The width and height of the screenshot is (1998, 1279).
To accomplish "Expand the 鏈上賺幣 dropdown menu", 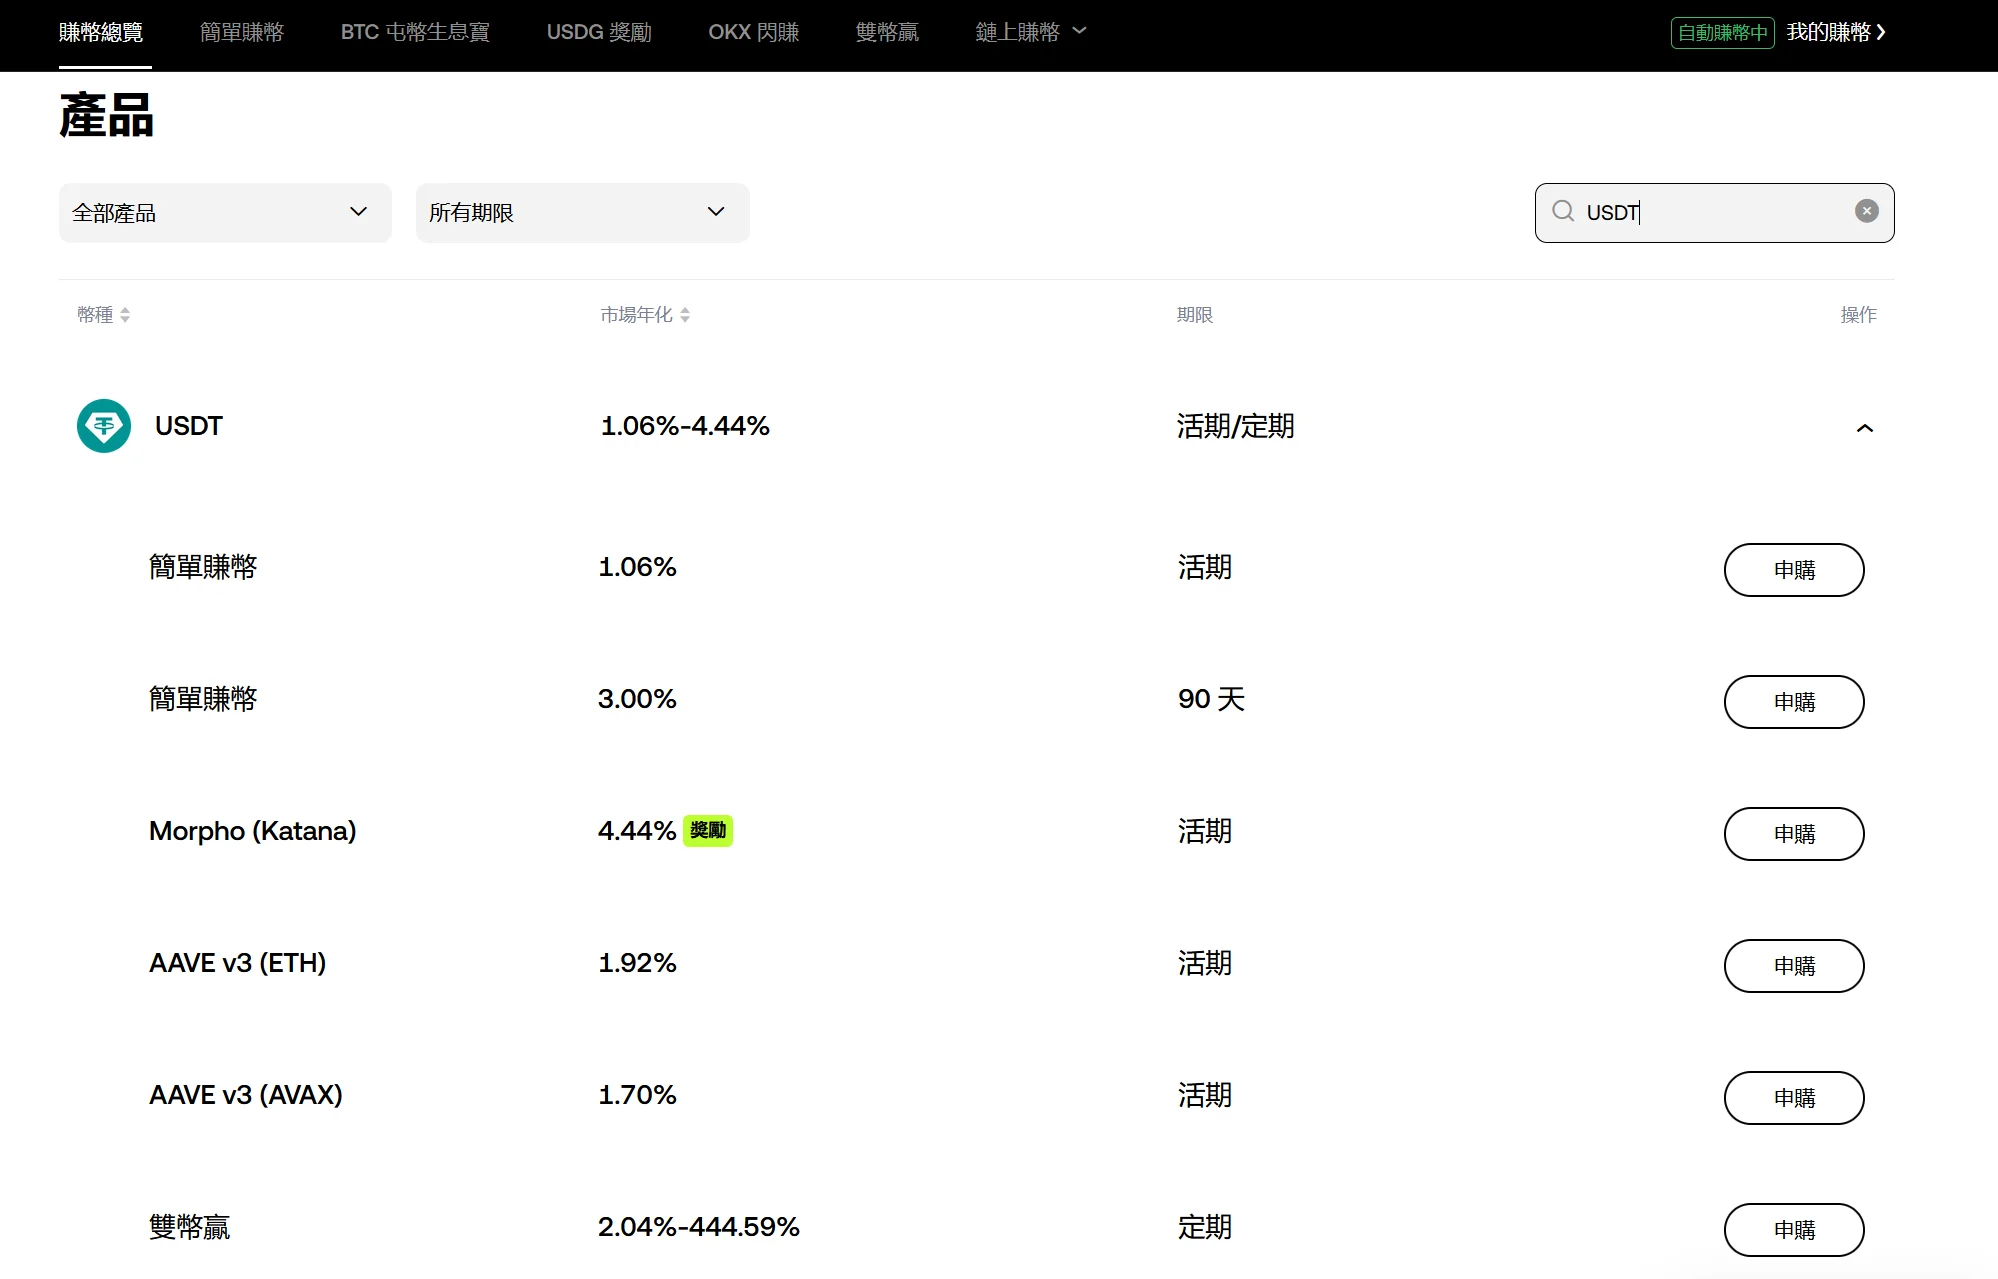I will [x=1030, y=32].
